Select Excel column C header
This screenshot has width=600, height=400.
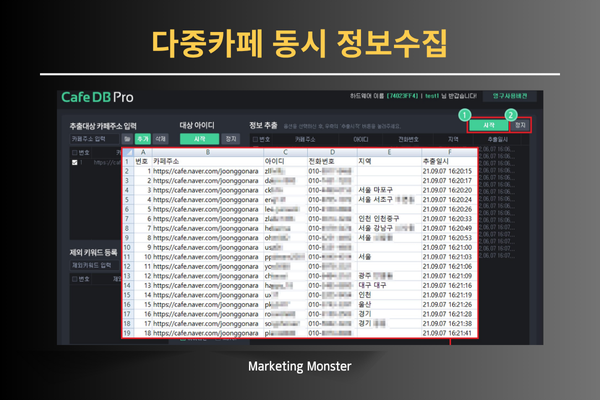(285, 152)
